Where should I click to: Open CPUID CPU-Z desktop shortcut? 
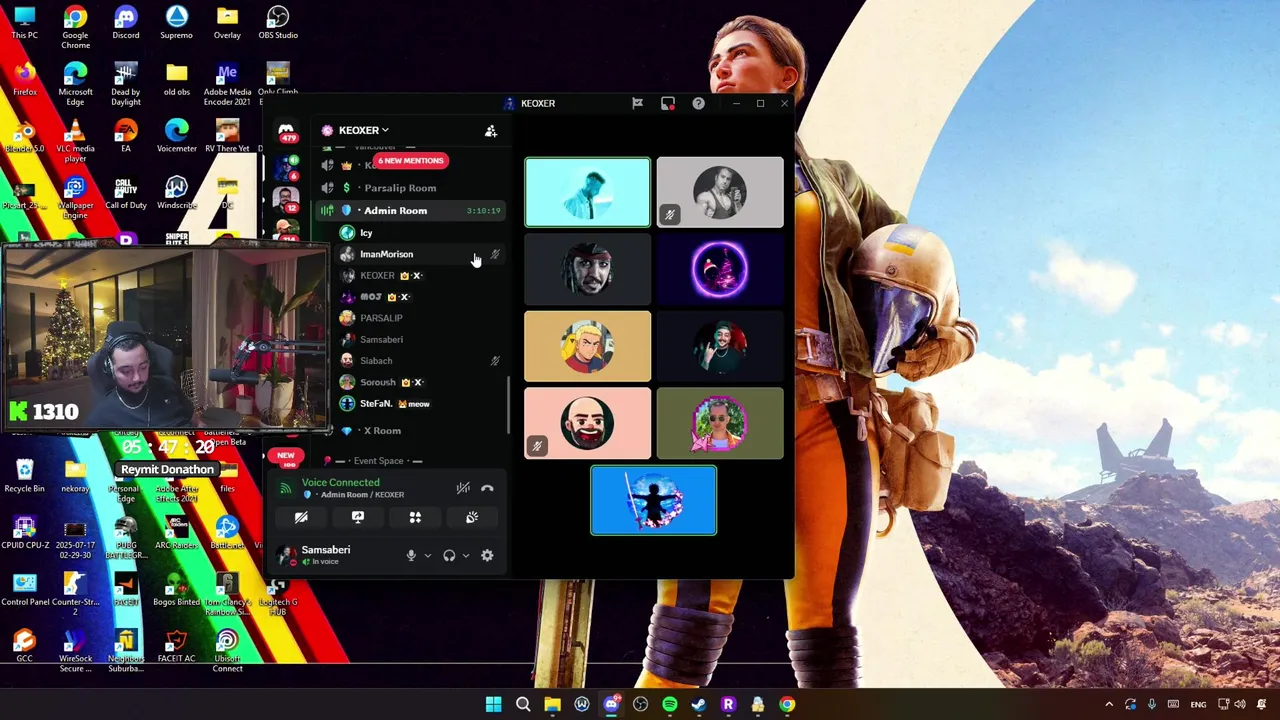[x=24, y=533]
